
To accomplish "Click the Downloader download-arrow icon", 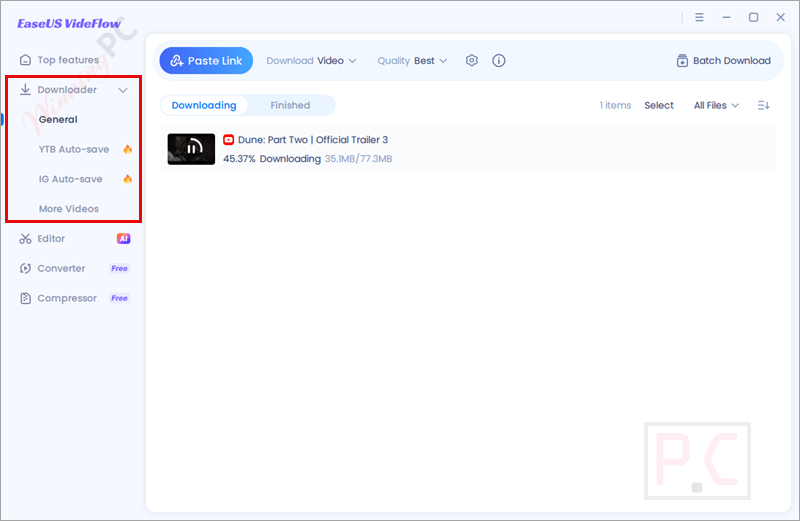I will [25, 89].
